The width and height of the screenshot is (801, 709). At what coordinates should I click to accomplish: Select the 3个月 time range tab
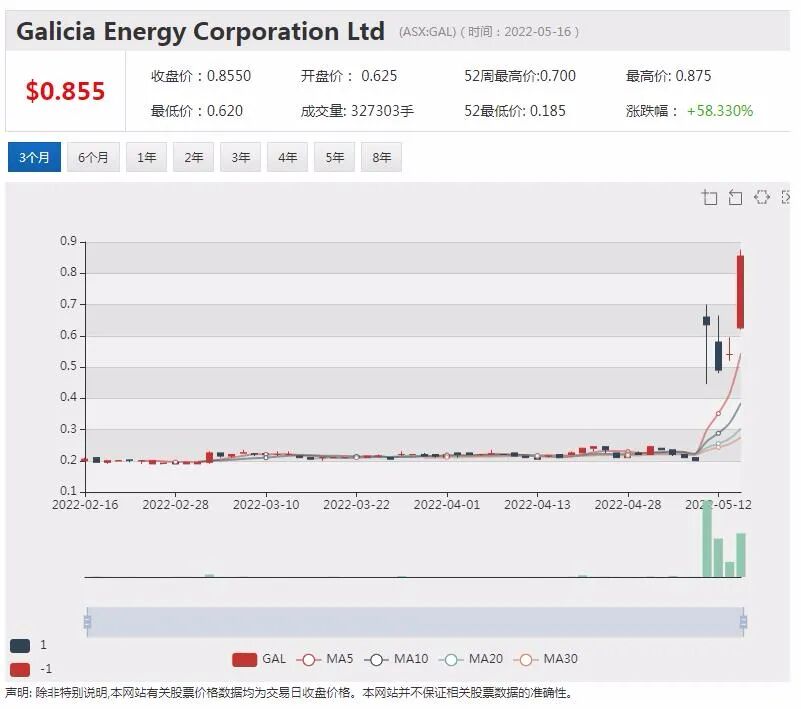tap(34, 157)
